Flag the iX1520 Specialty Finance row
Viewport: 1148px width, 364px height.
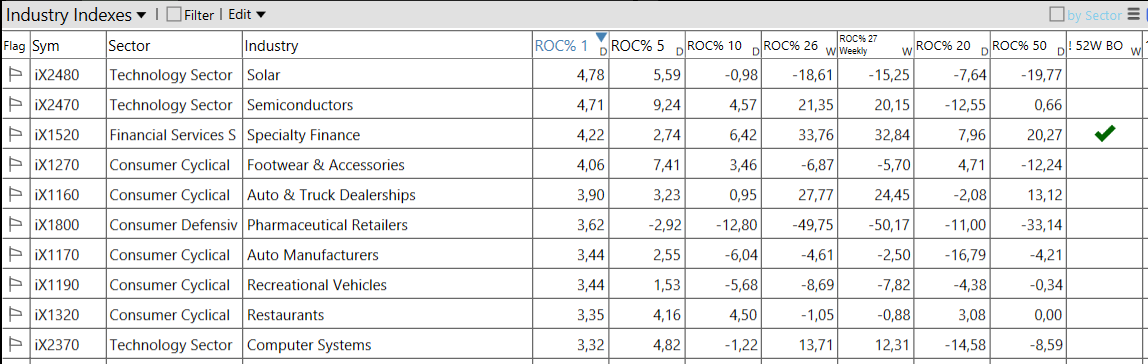(x=14, y=135)
